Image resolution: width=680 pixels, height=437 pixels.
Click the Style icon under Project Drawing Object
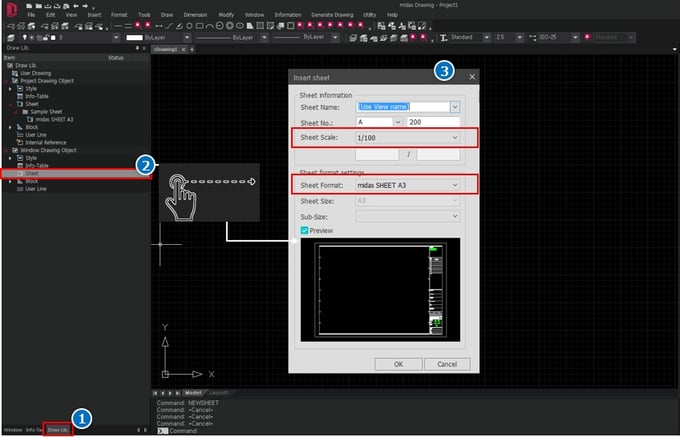(19, 88)
